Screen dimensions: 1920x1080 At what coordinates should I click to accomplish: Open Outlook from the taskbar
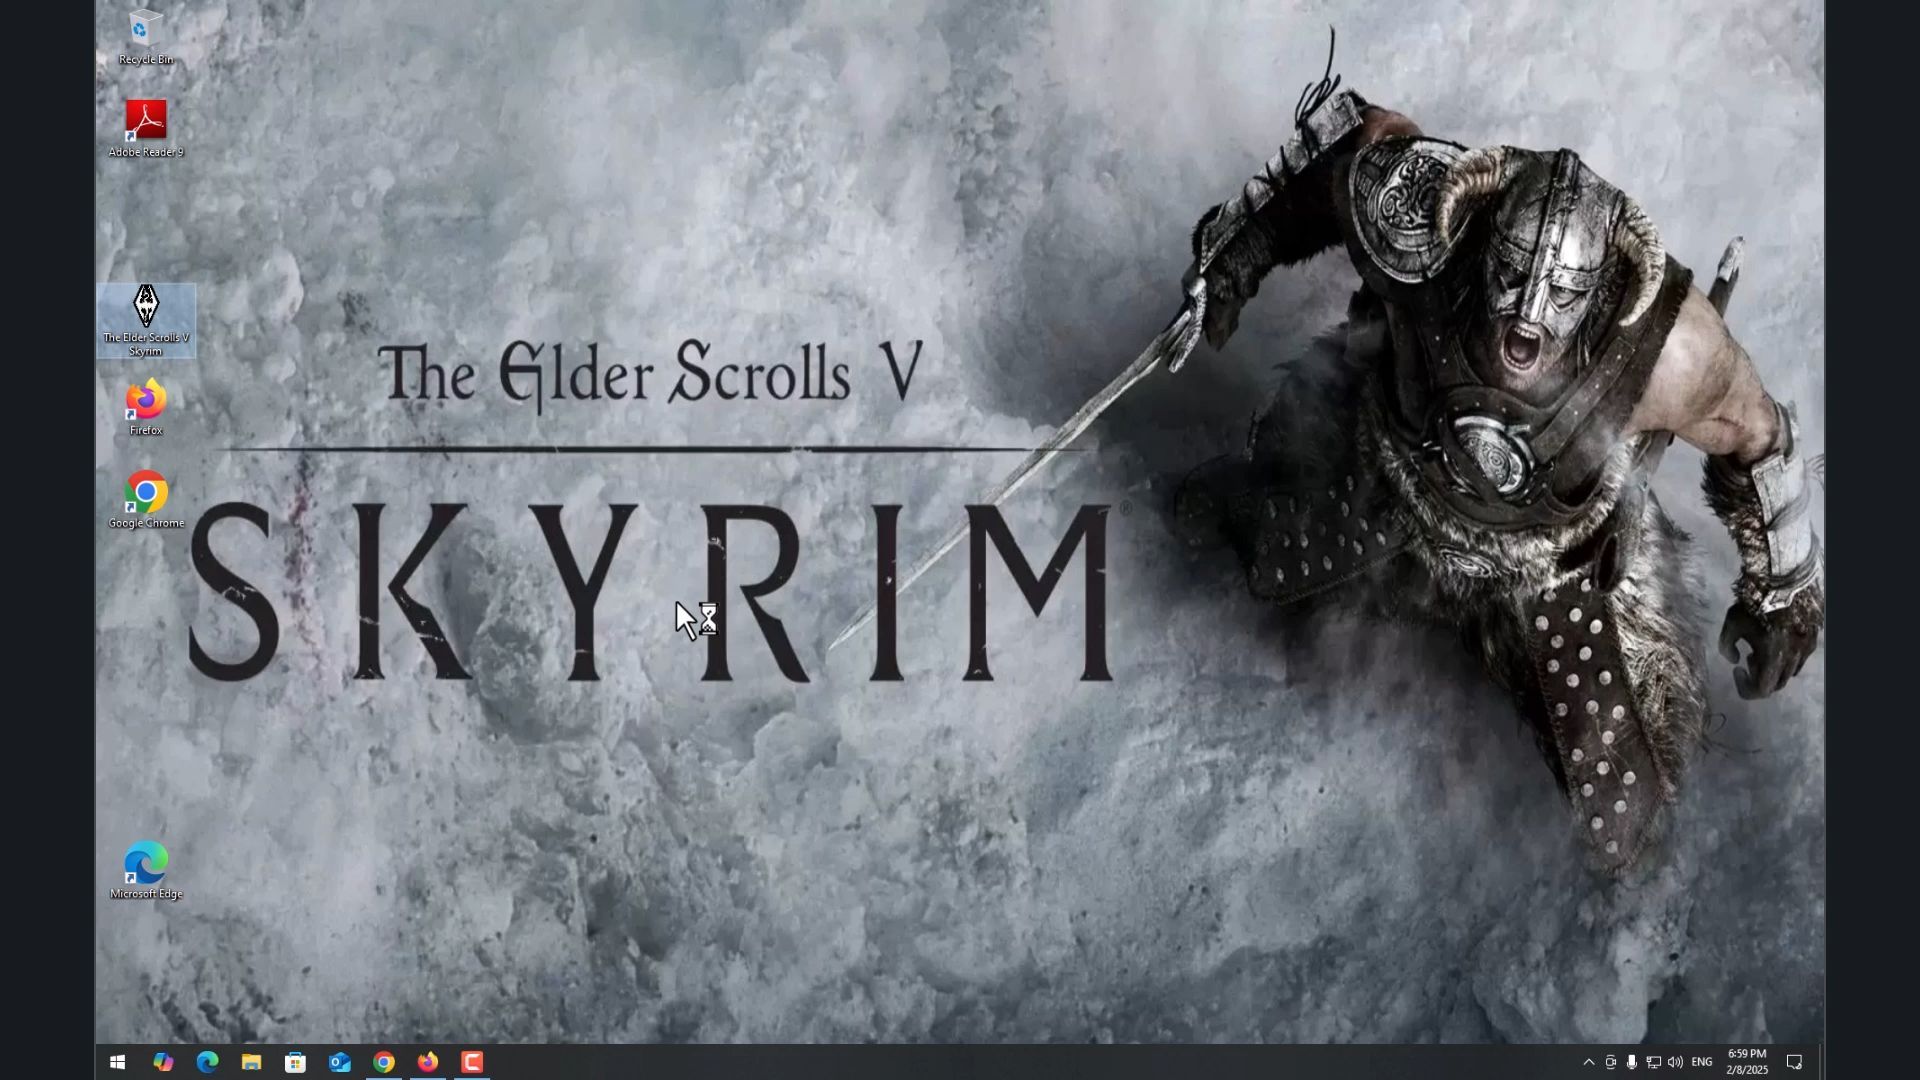340,1062
